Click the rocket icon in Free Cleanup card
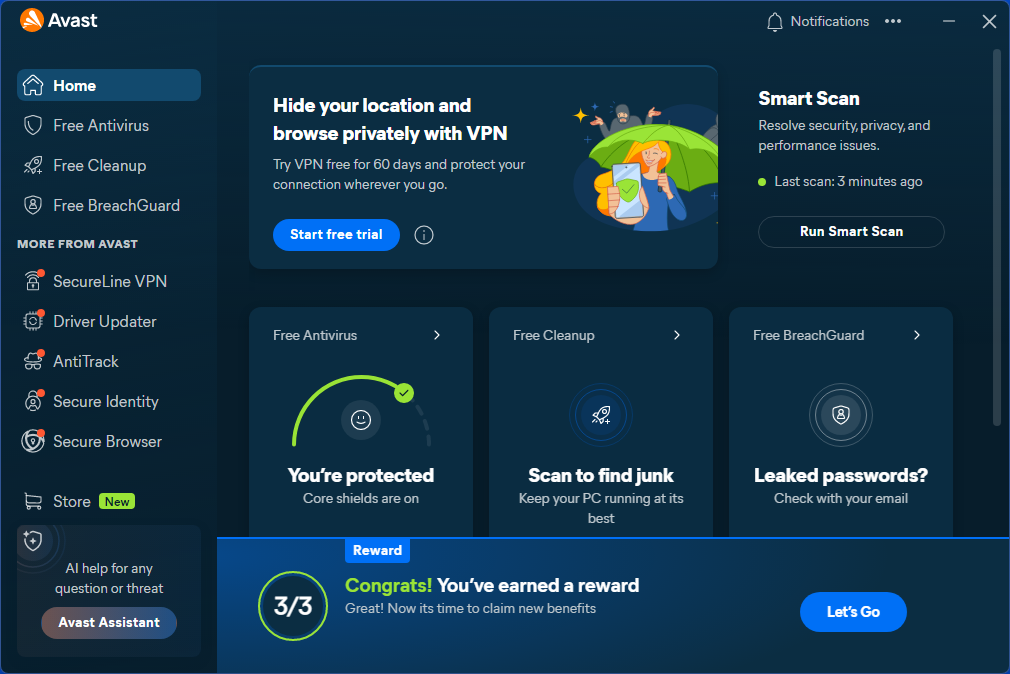 point(601,415)
